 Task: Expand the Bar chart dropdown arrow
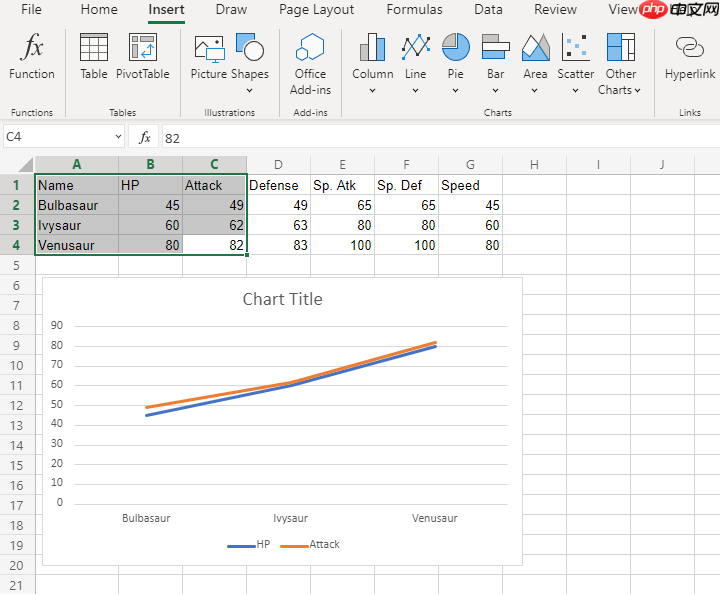(495, 90)
